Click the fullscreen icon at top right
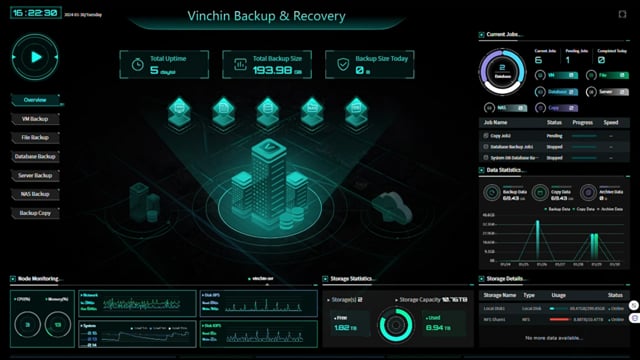The width and height of the screenshot is (640, 360). [x=622, y=14]
